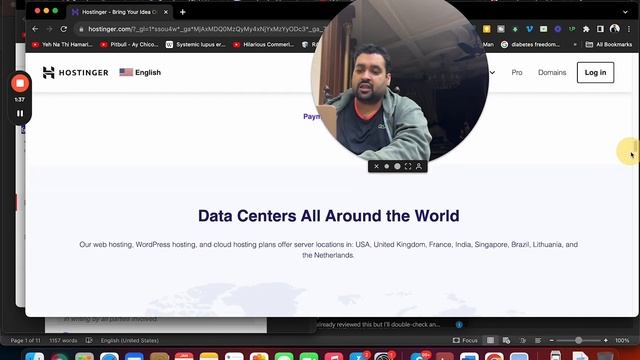
Task: Open the English language selector
Action: pos(140,72)
